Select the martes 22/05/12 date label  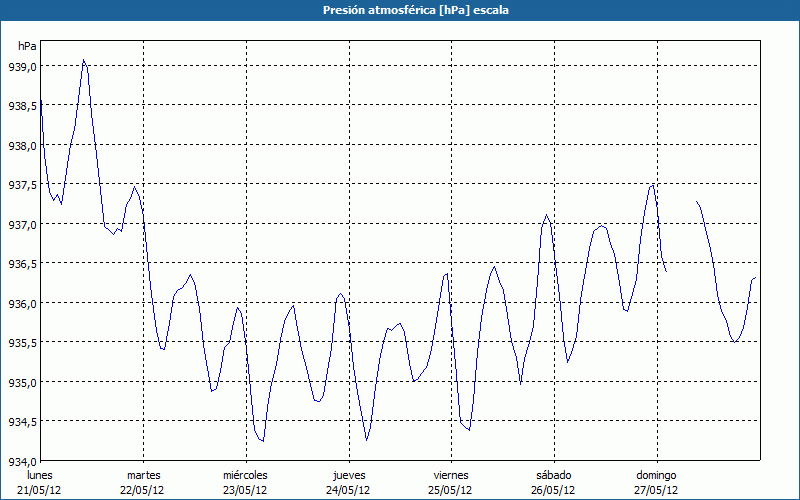[143, 482]
